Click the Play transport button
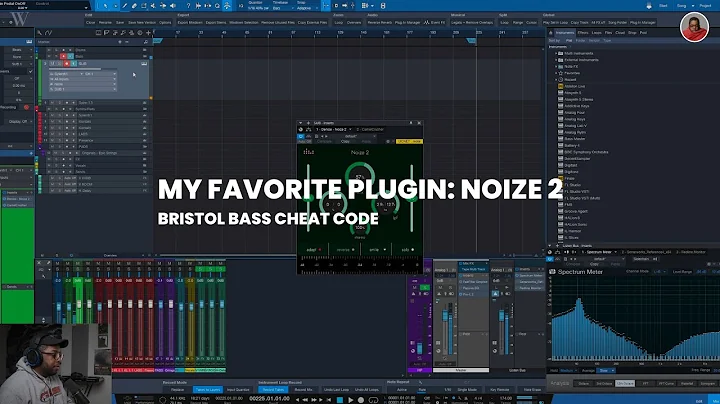The width and height of the screenshot is (720, 404). (350, 399)
